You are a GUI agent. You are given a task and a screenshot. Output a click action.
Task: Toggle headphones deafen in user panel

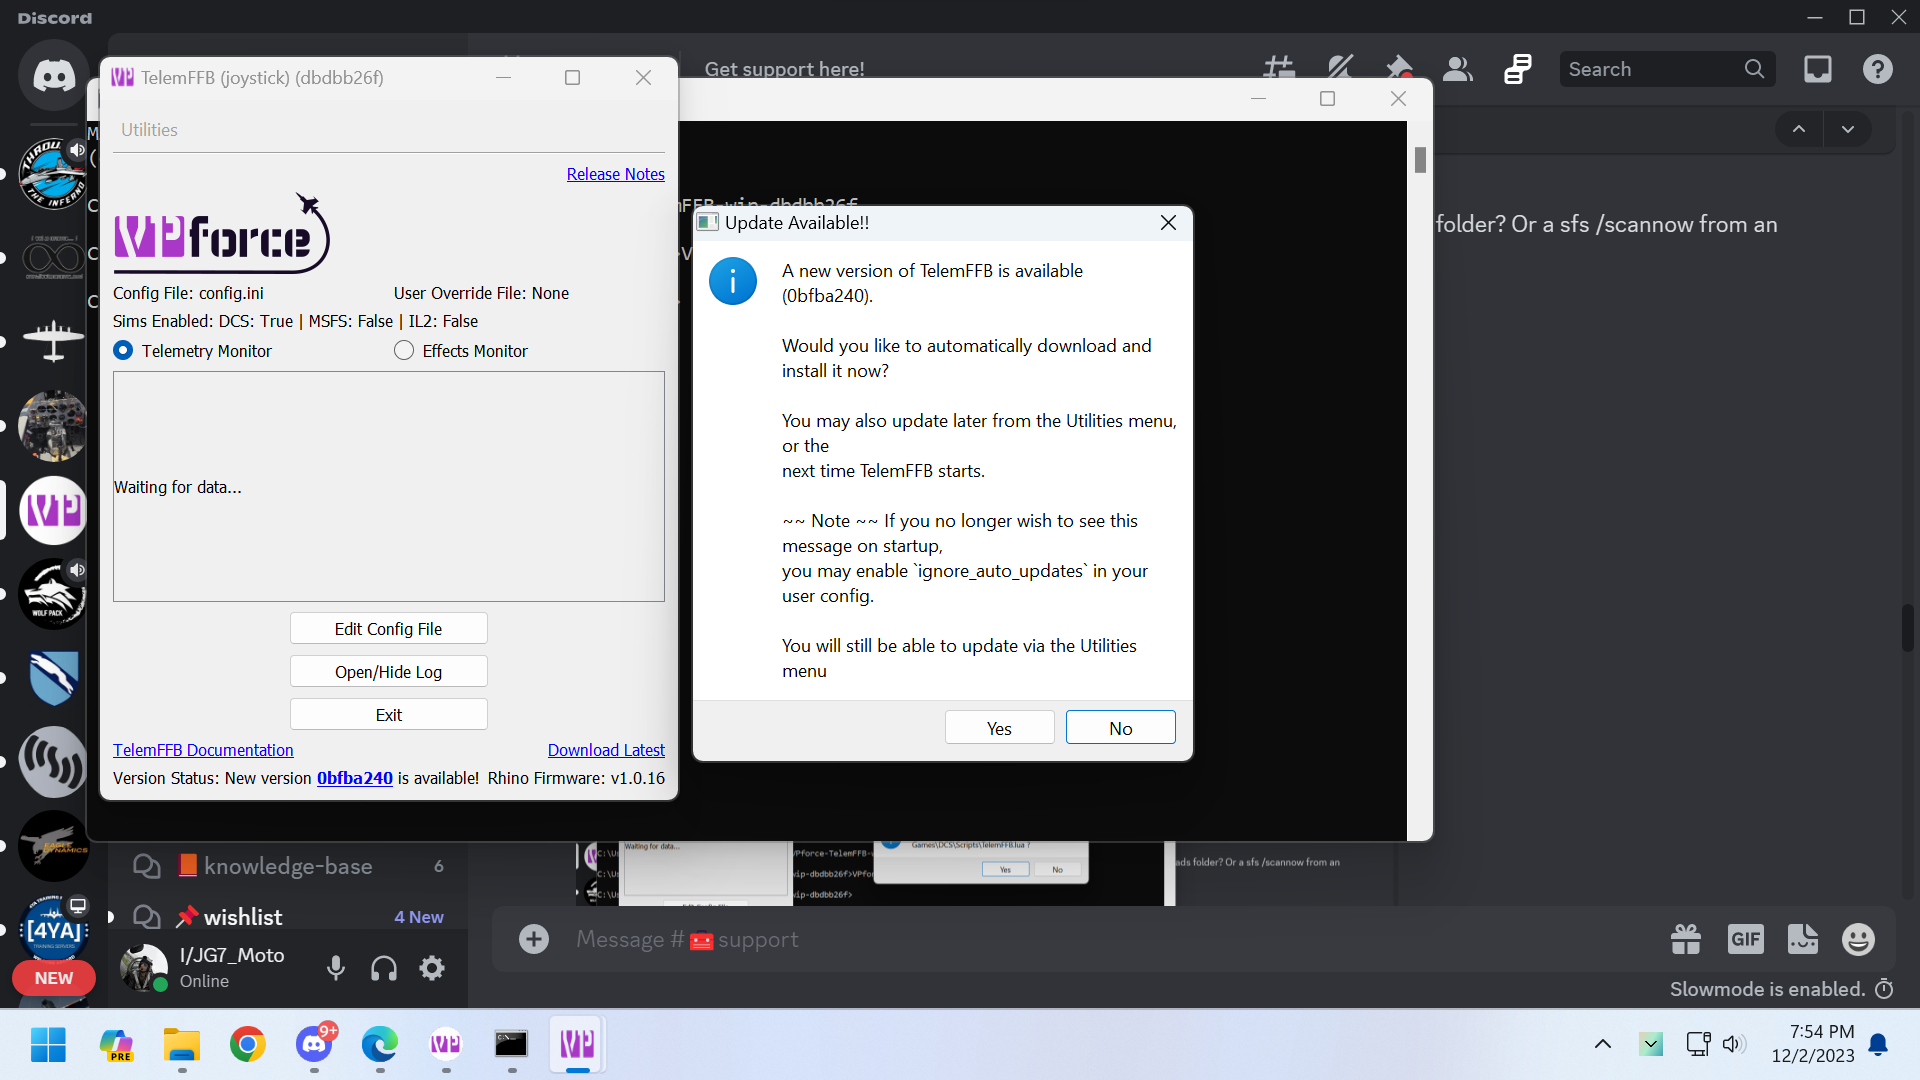(x=384, y=968)
